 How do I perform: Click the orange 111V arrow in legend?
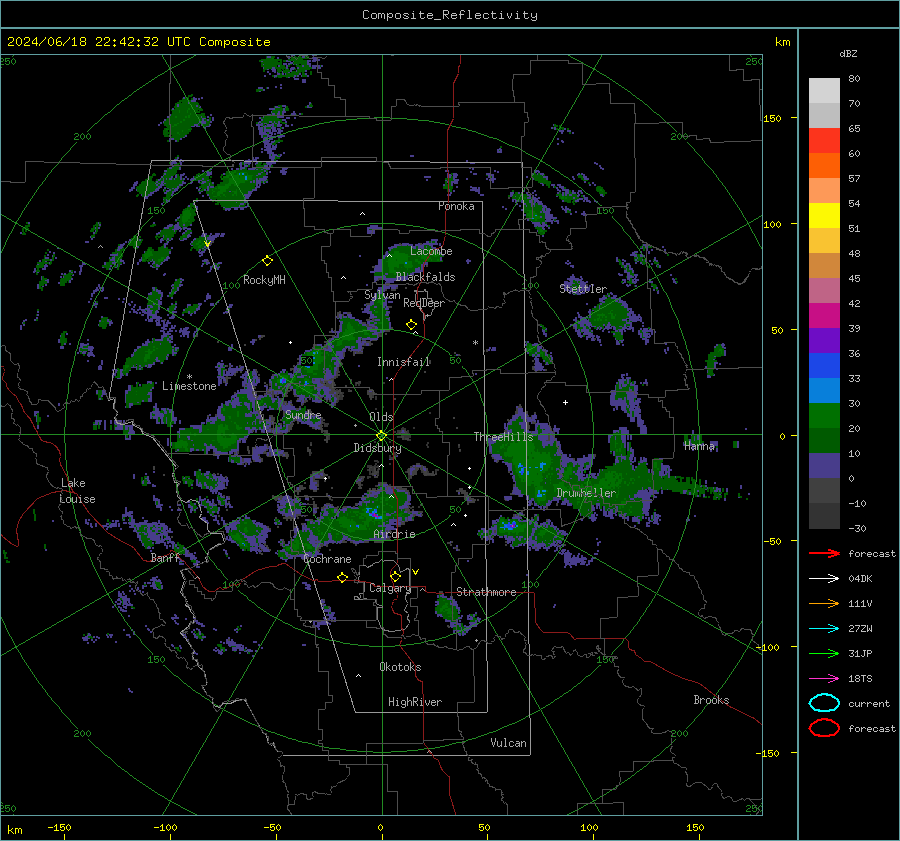pos(824,603)
